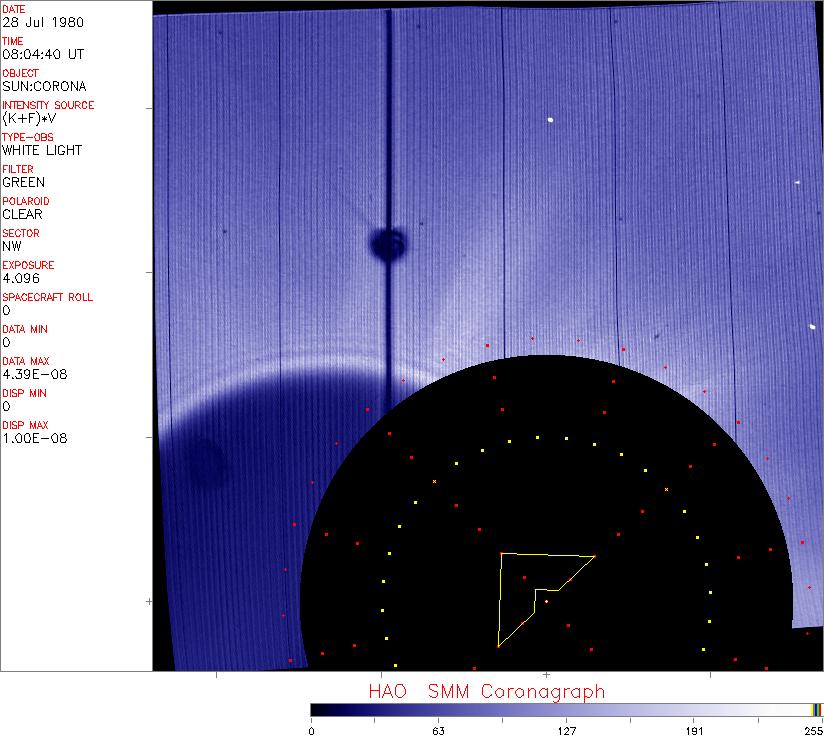Click the time value 08:04:40 UT
Screen dimensions: 824x736
click(x=43, y=54)
